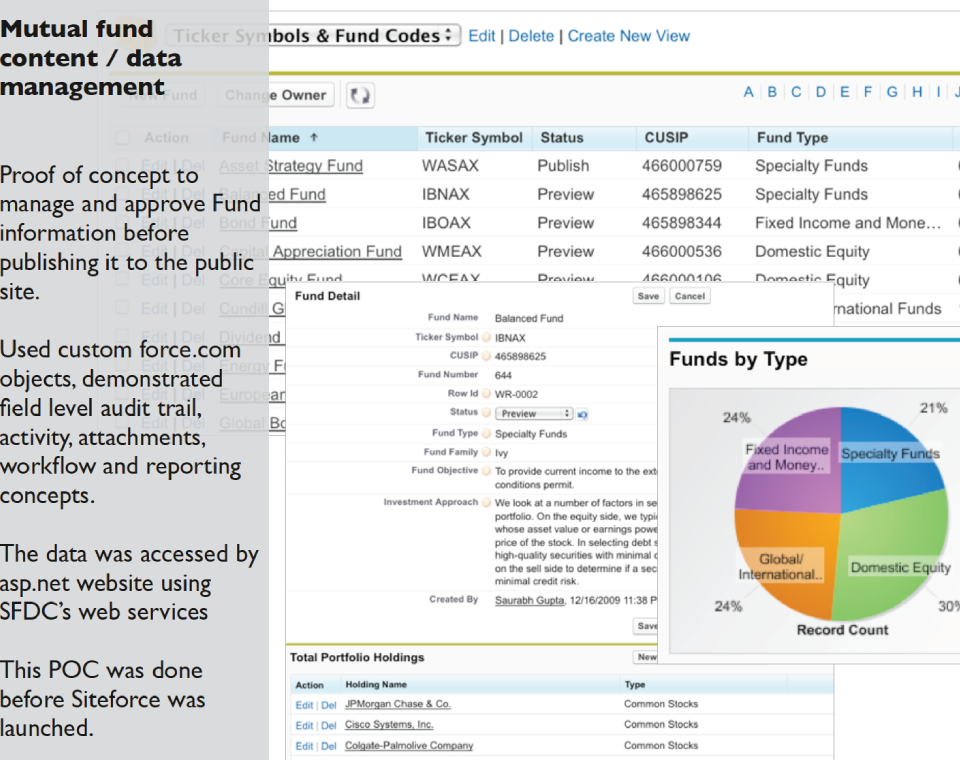Click the blue undo arrow beside Status
The width and height of the screenshot is (960, 760).
[x=582, y=415]
